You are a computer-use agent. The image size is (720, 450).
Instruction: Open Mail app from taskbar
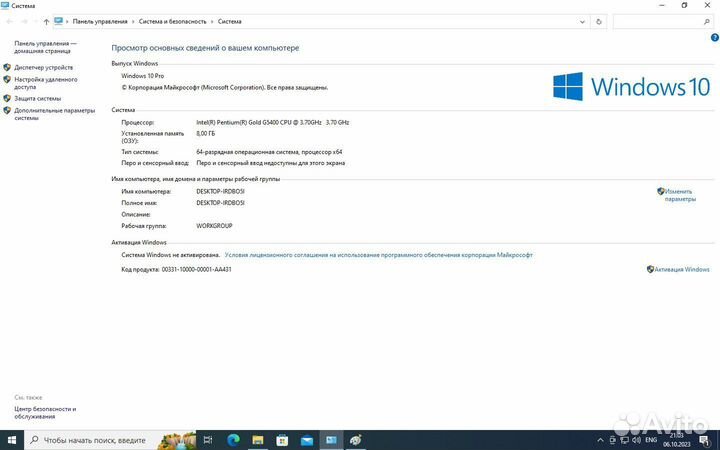[x=307, y=440]
